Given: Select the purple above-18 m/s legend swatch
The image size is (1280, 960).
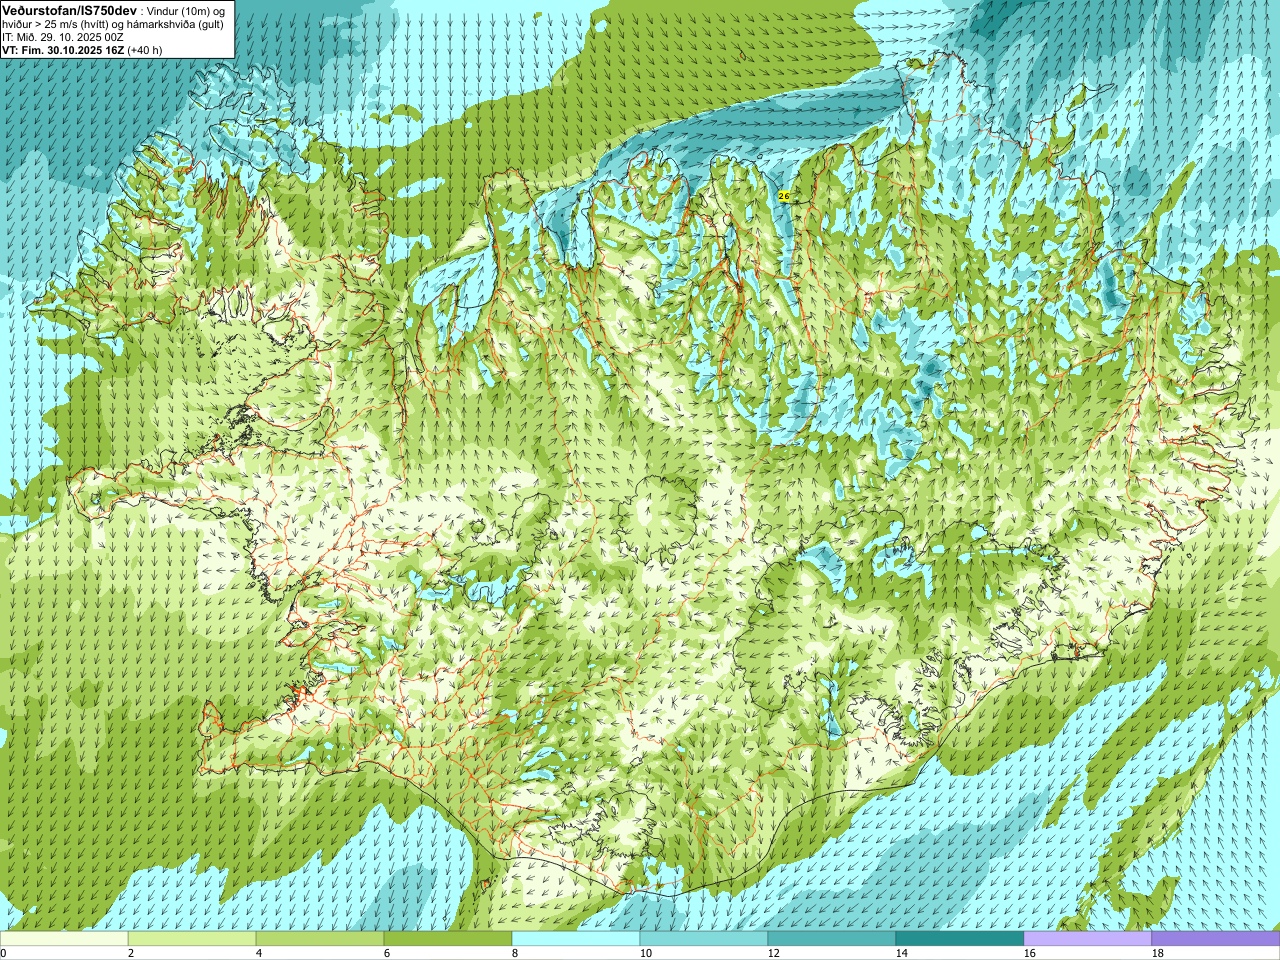Looking at the screenshot, I should coord(1216,939).
